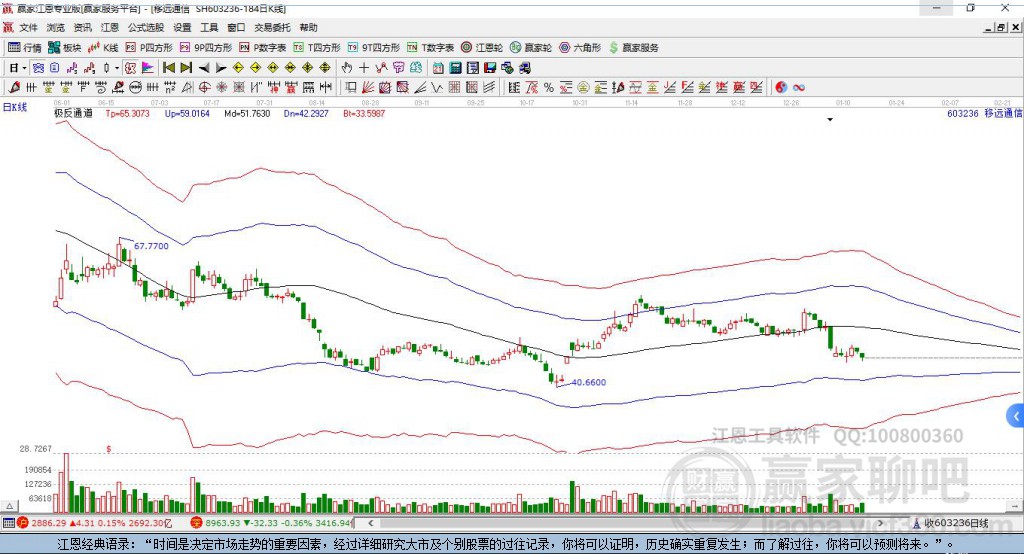Select the hand pan tool
Screen dimensions: 1024x554
[347, 68]
